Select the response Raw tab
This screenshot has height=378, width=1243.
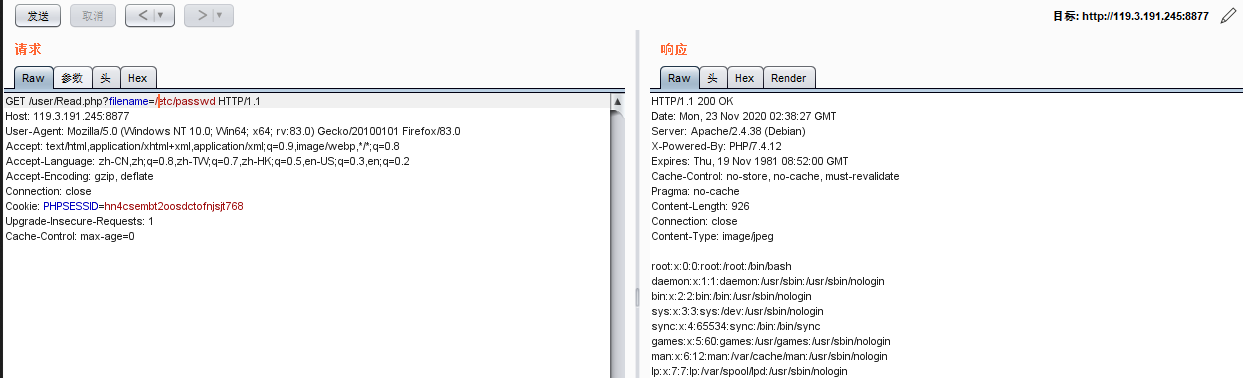coord(679,78)
